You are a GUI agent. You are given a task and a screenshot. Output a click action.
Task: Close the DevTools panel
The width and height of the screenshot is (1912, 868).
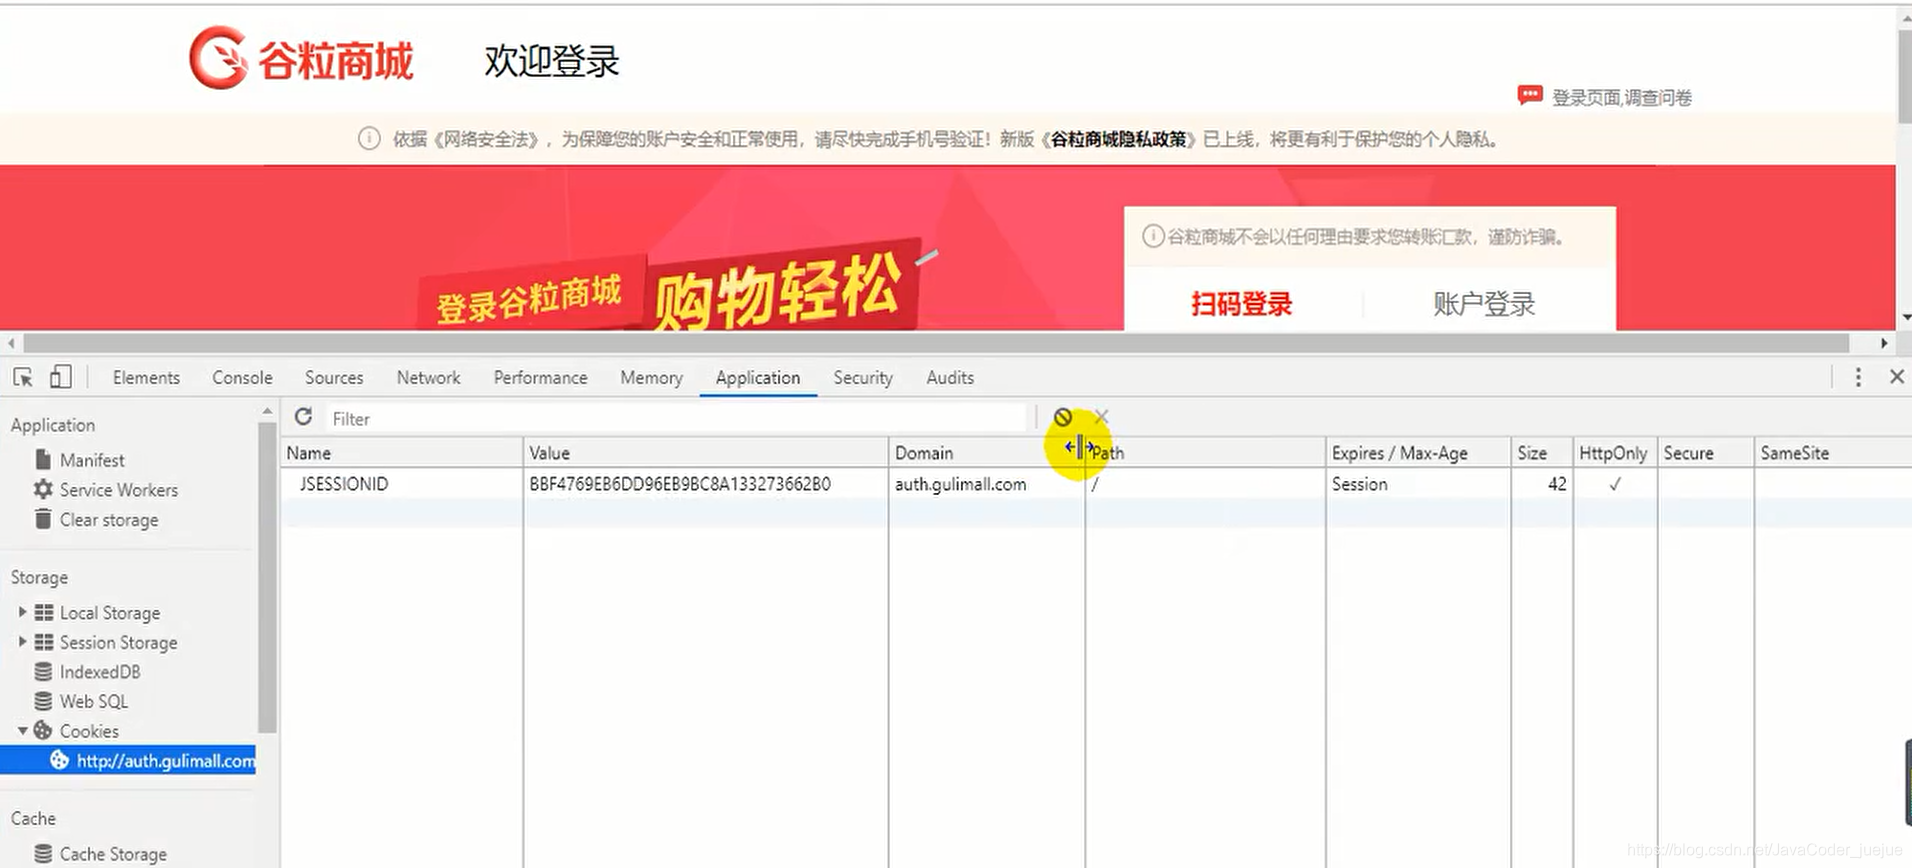click(x=1896, y=377)
